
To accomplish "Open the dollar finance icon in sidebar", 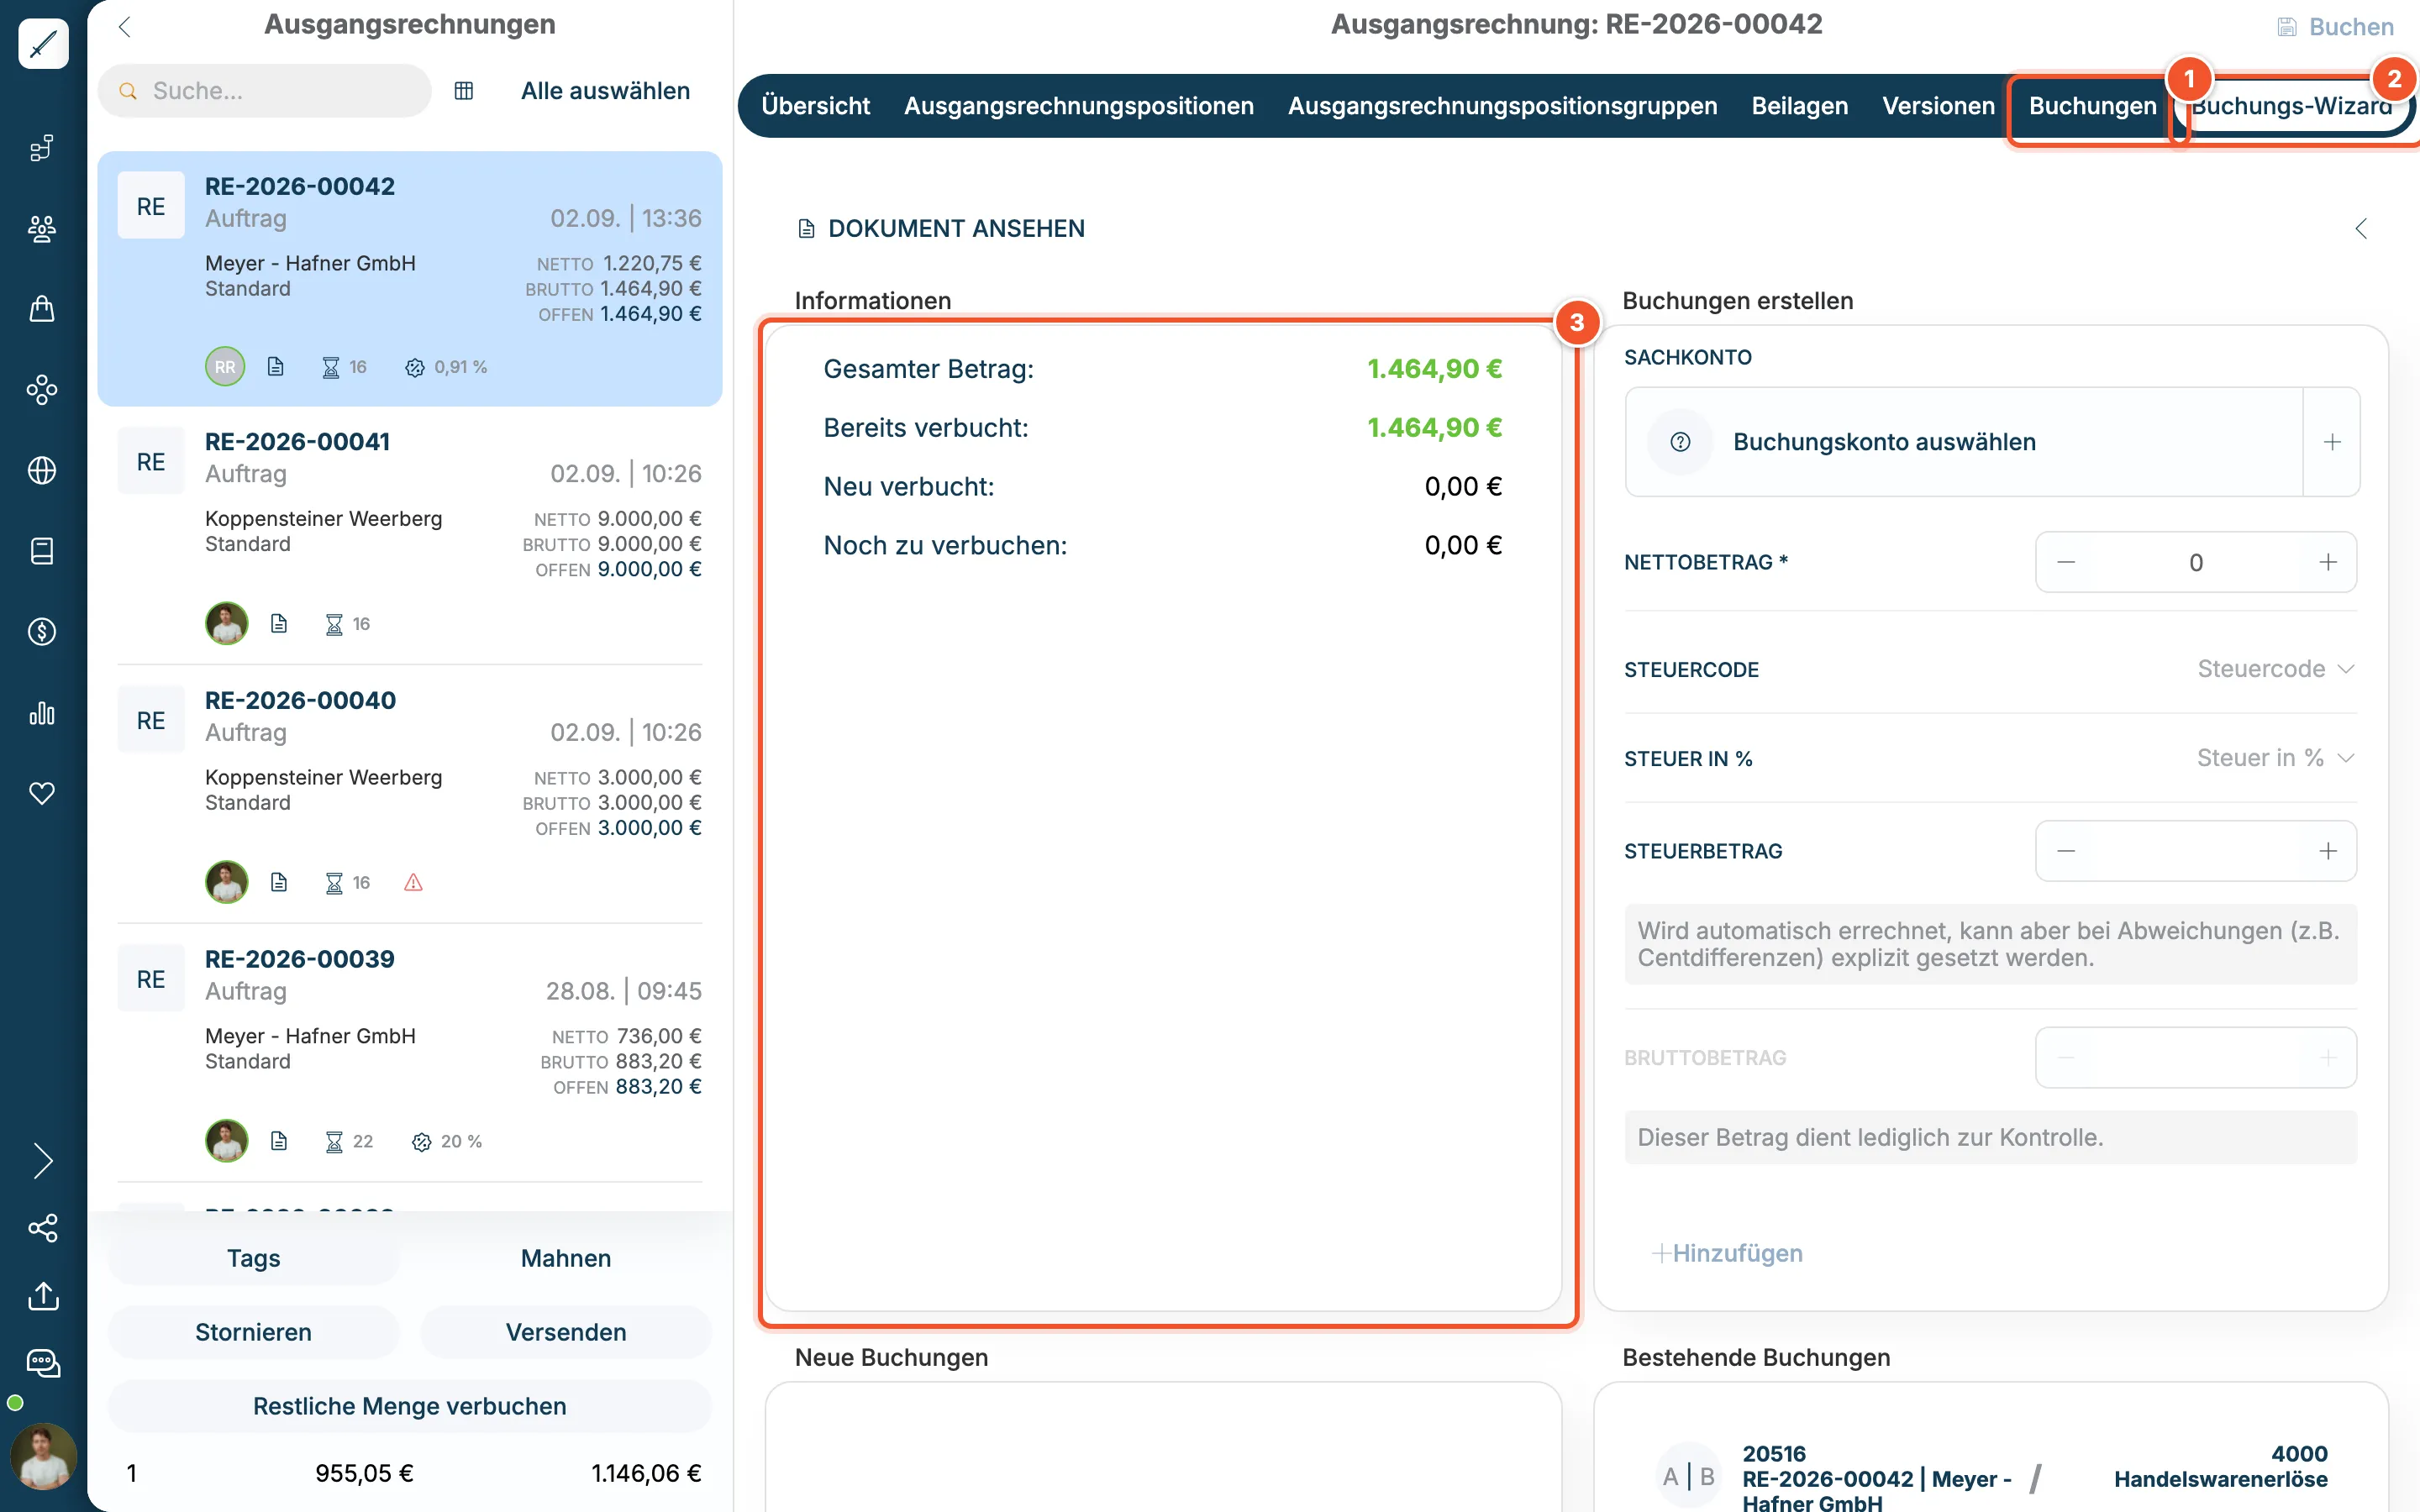I will 42,631.
